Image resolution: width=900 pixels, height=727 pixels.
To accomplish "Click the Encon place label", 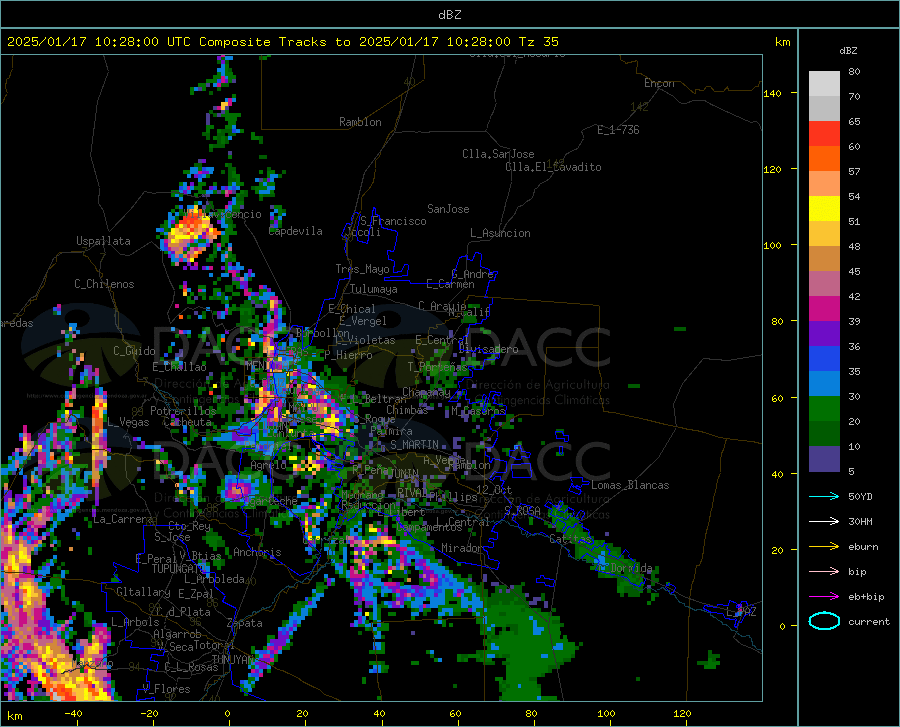I will point(659,83).
